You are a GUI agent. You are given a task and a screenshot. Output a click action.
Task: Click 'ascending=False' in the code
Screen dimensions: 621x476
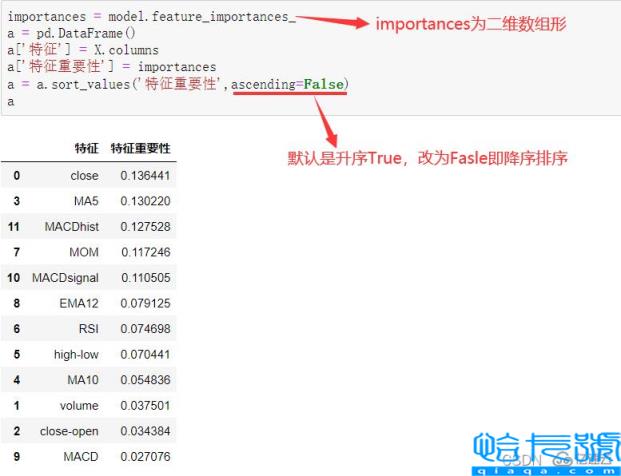tap(287, 84)
